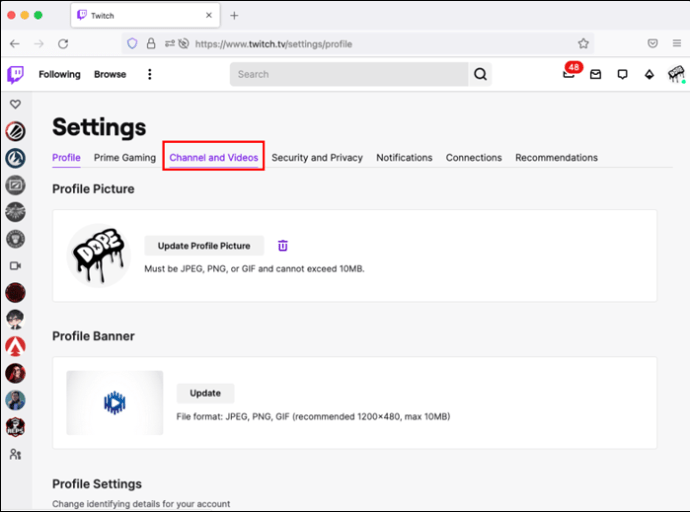The height and width of the screenshot is (512, 690).
Task: Delete profile picture with trash icon
Action: 283,245
